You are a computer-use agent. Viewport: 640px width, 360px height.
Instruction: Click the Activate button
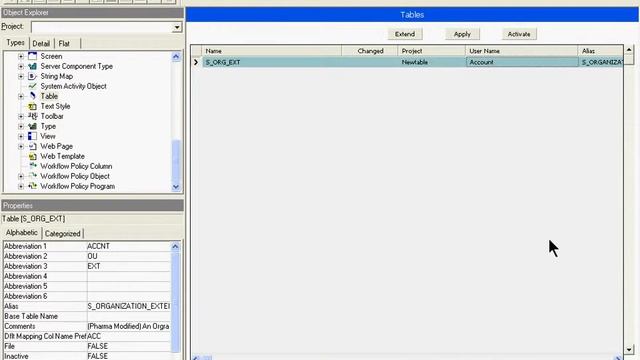519,34
